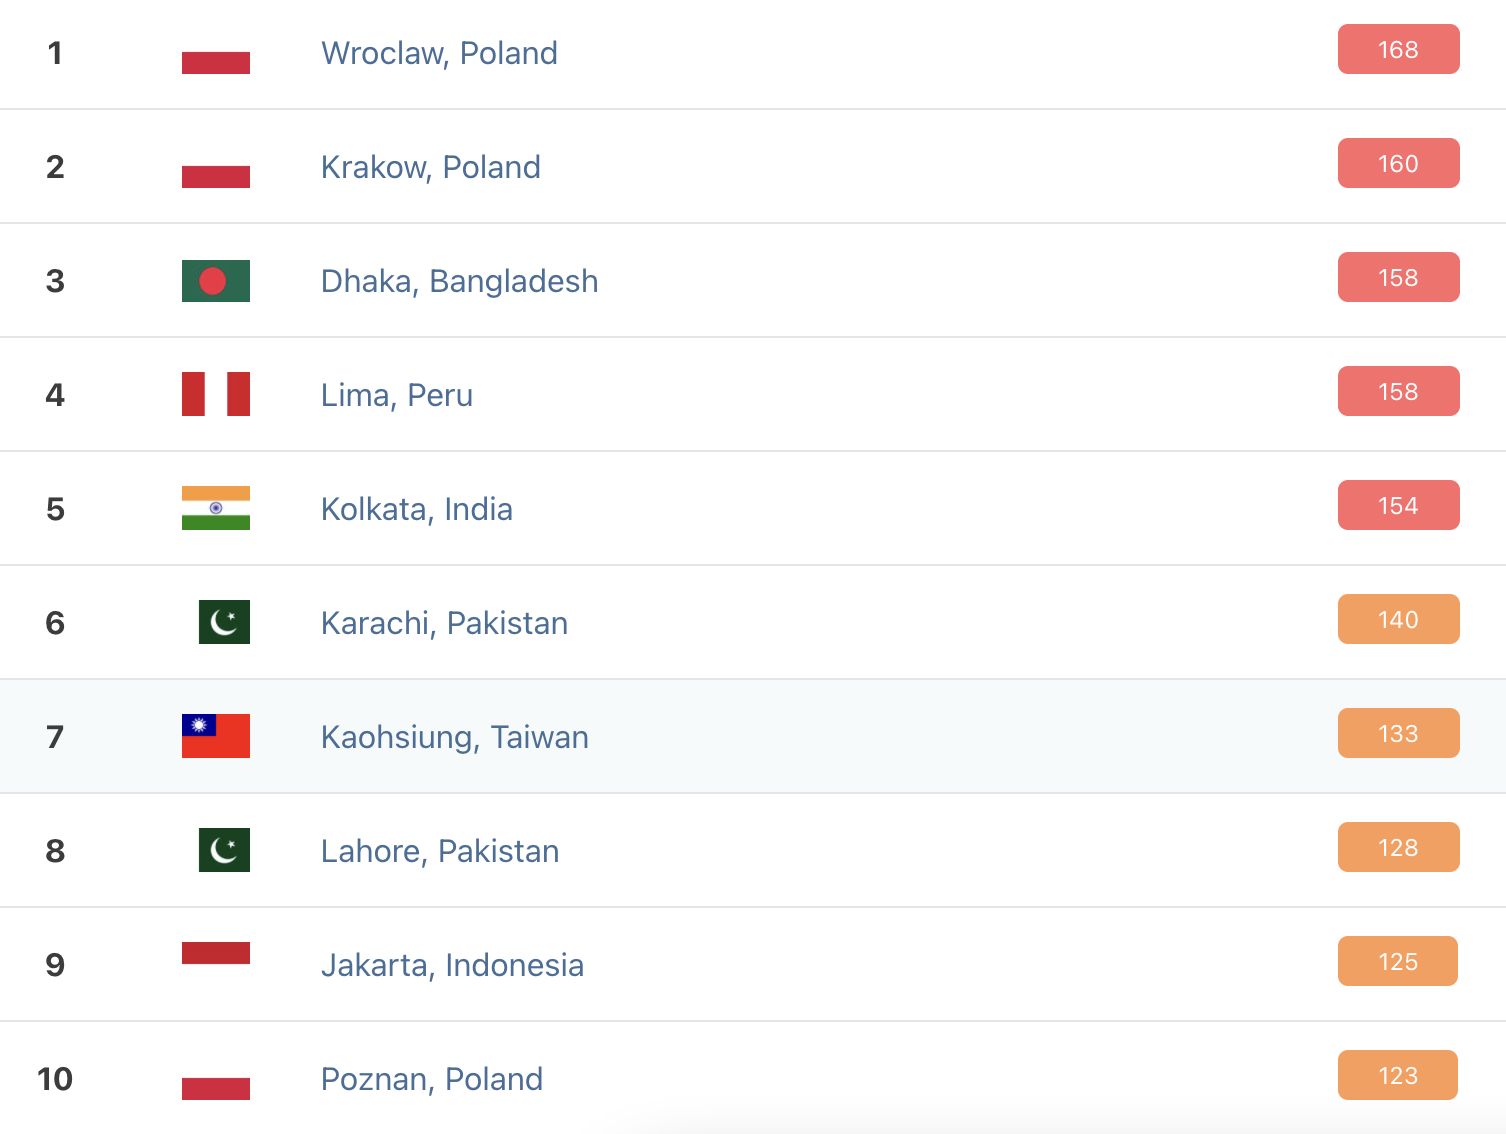Click the orange 140 AQI badge

point(1398,620)
